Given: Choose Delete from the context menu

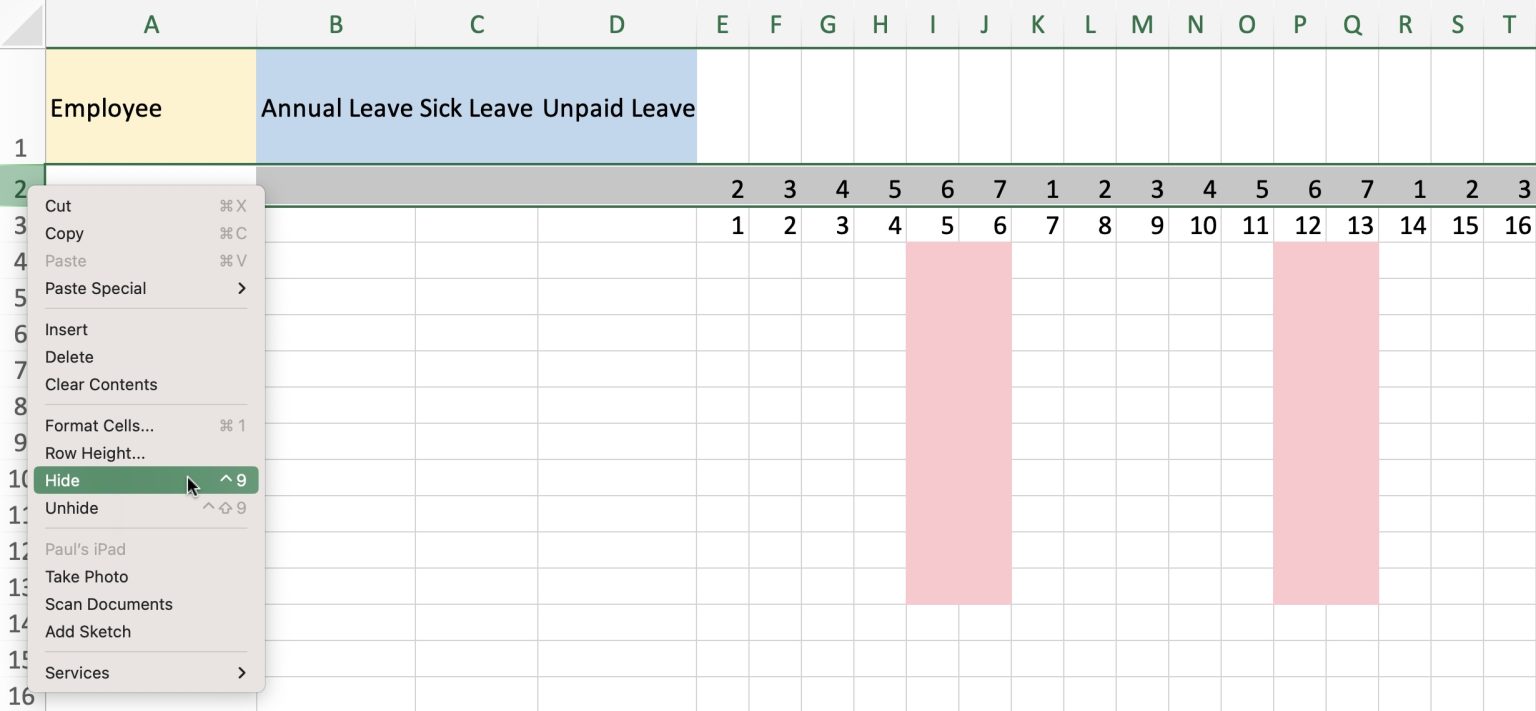Looking at the screenshot, I should point(69,357).
